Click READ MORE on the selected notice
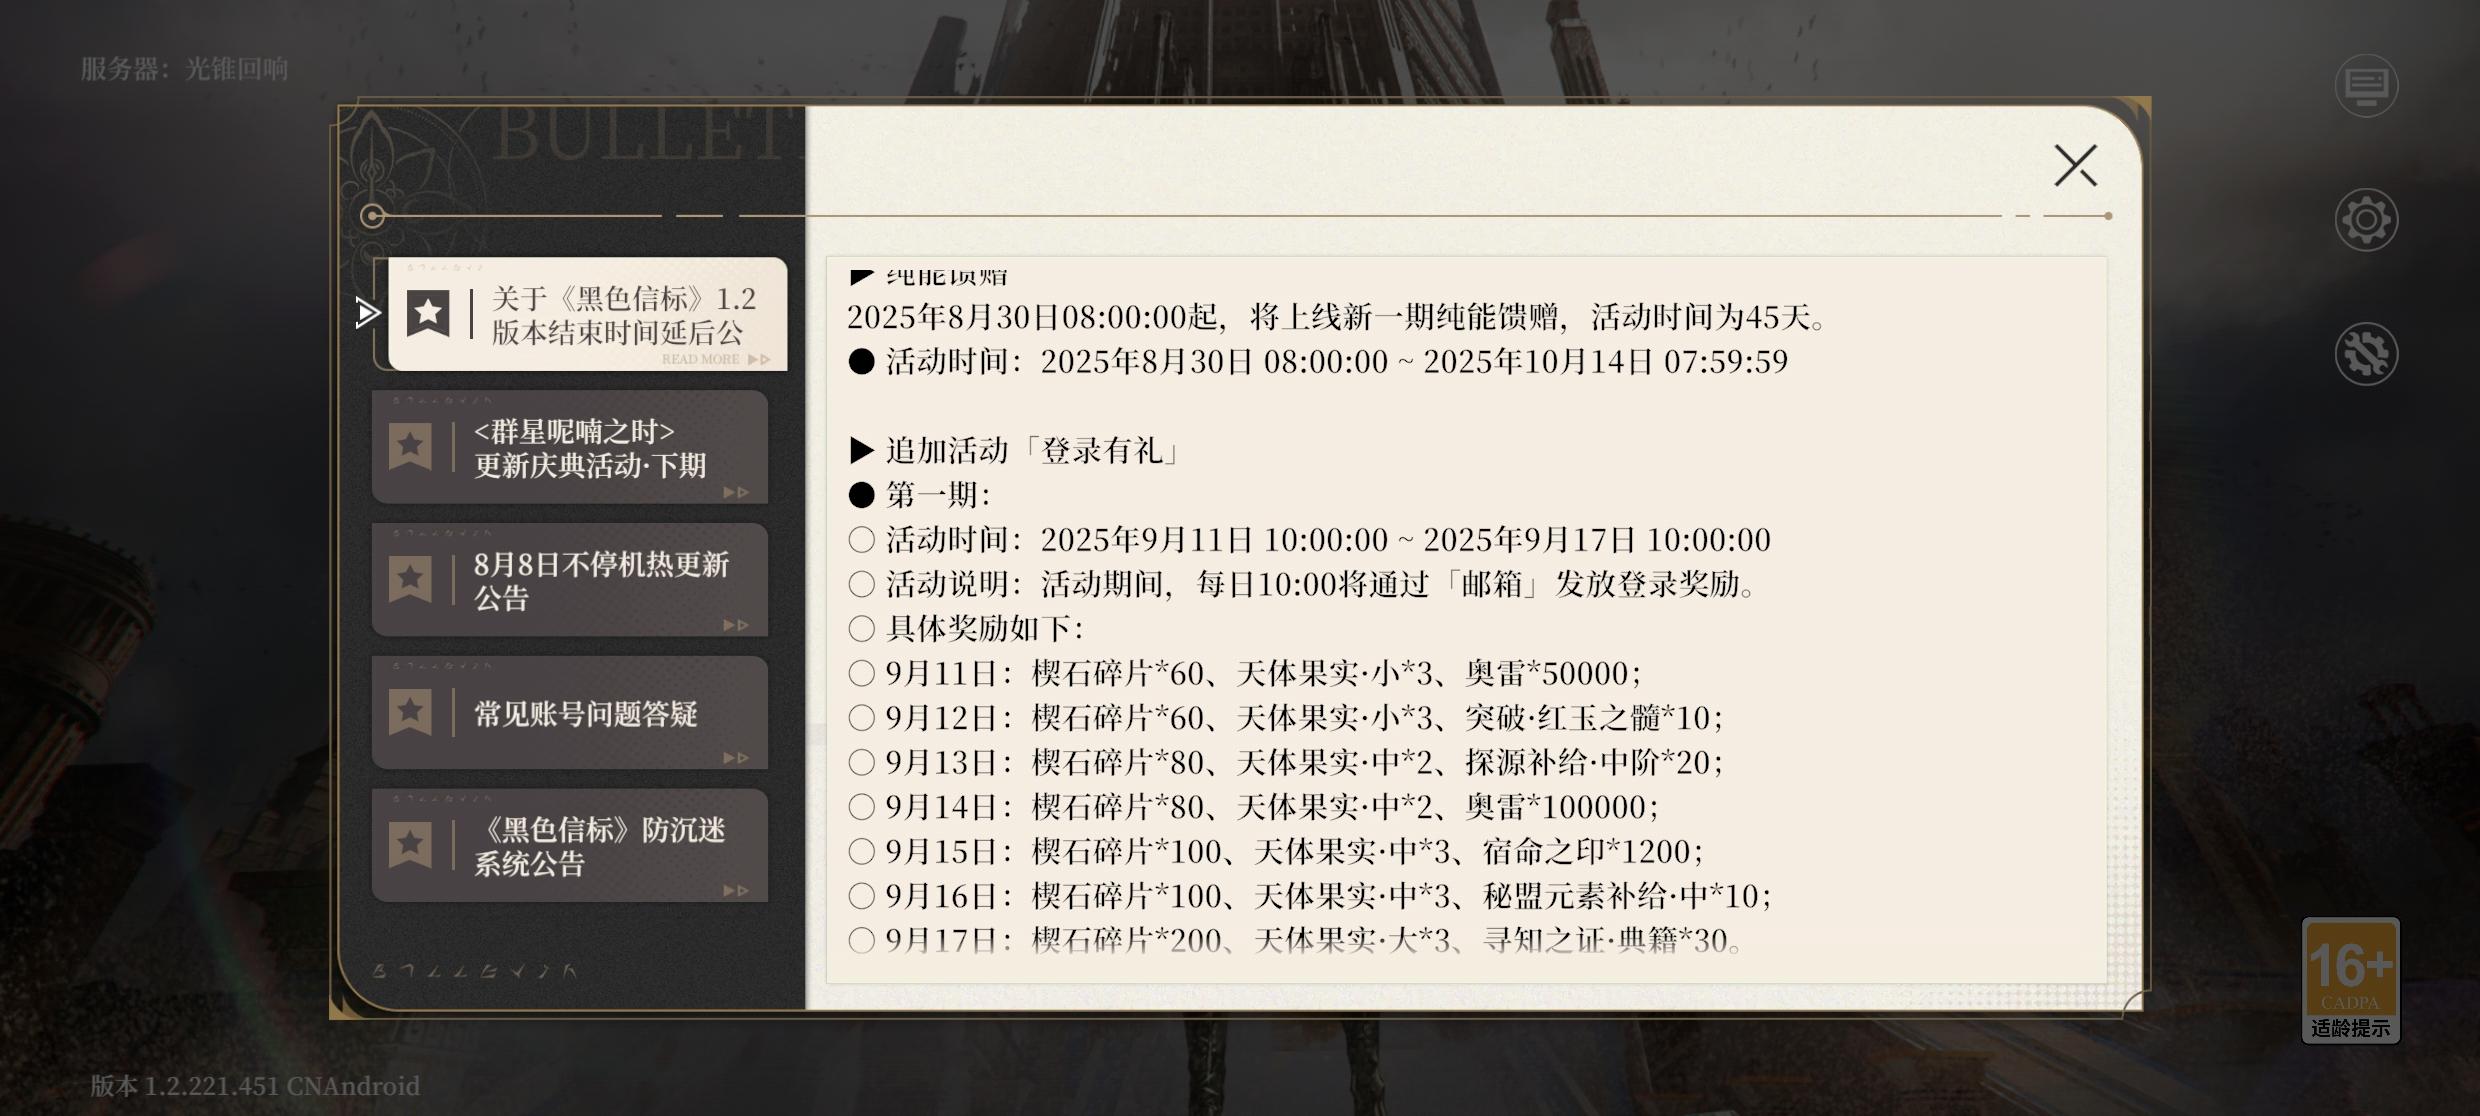2480x1116 pixels. tap(715, 359)
